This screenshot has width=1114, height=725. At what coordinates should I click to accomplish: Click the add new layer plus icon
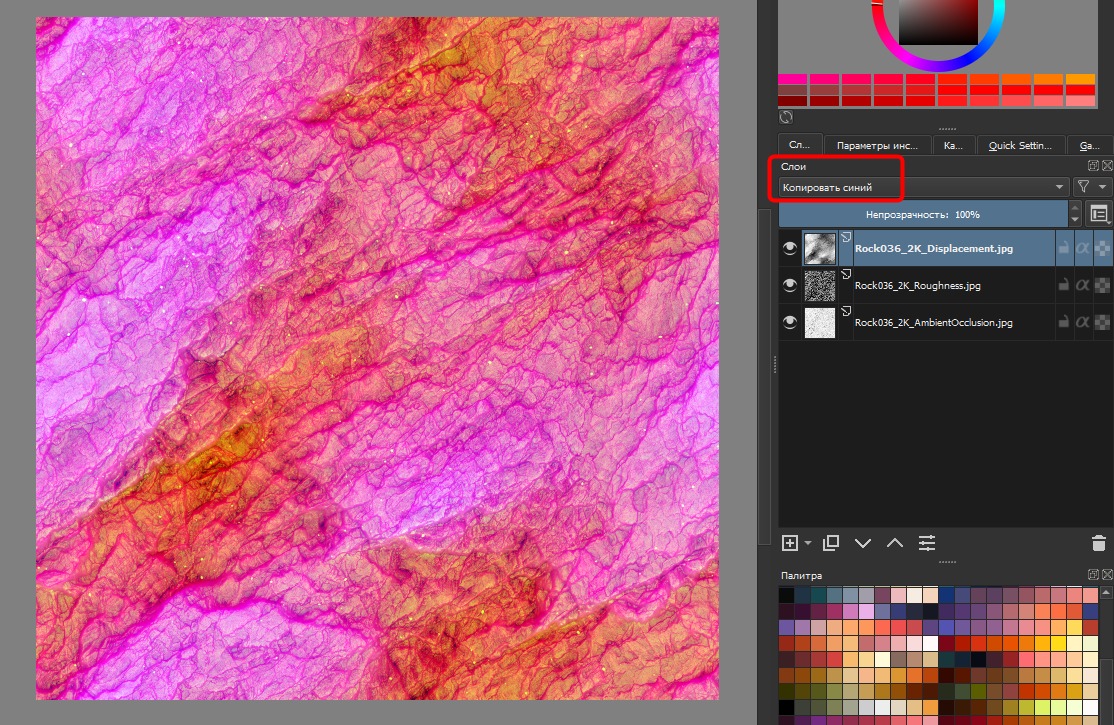coord(790,543)
